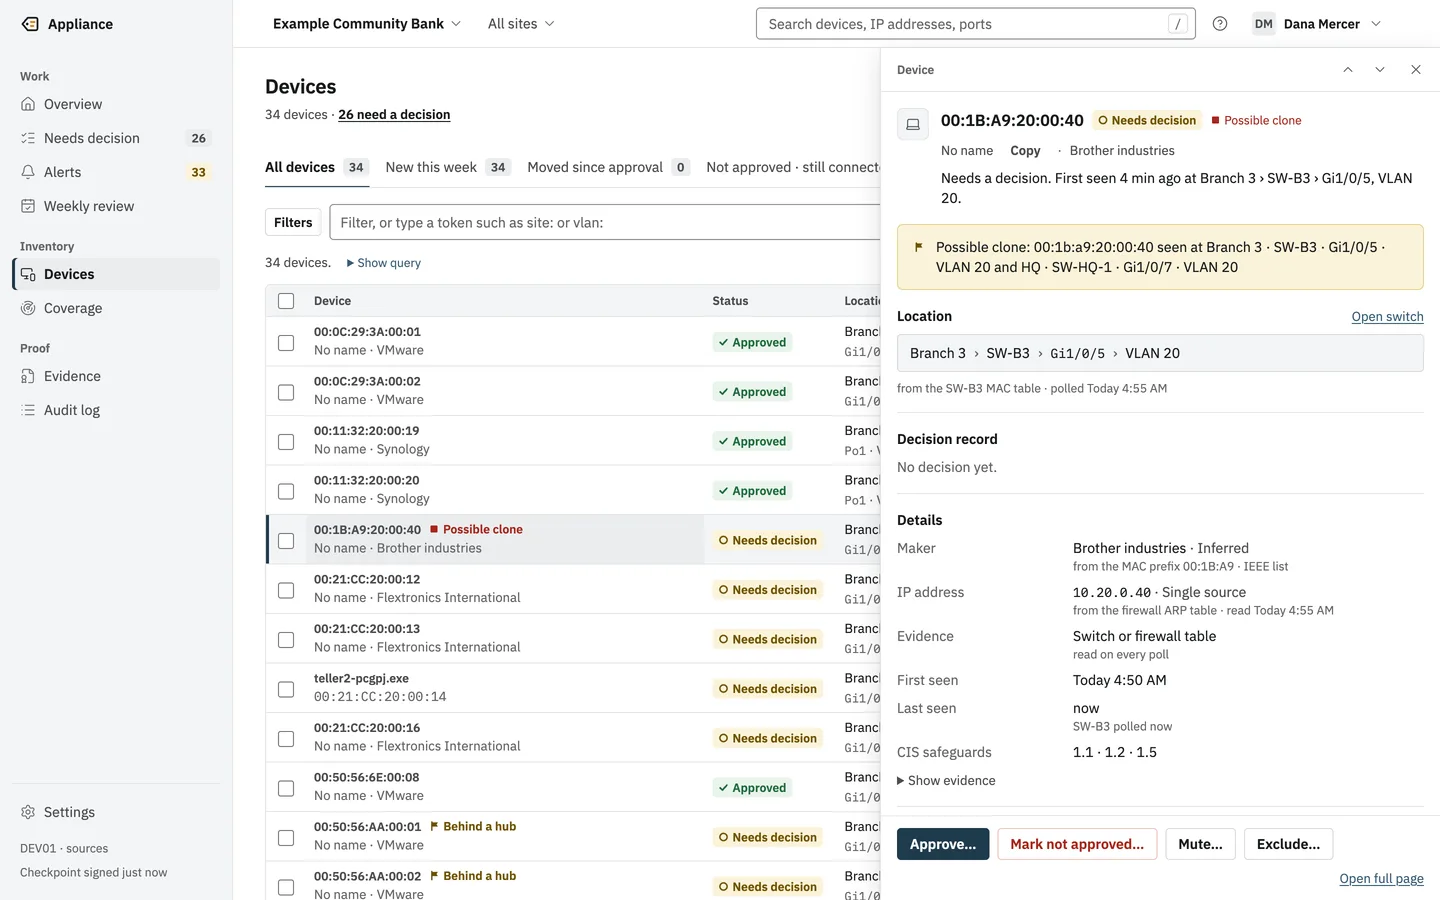The image size is (1440, 900).
Task: Expand Show evidence disclosure
Action: tap(946, 781)
